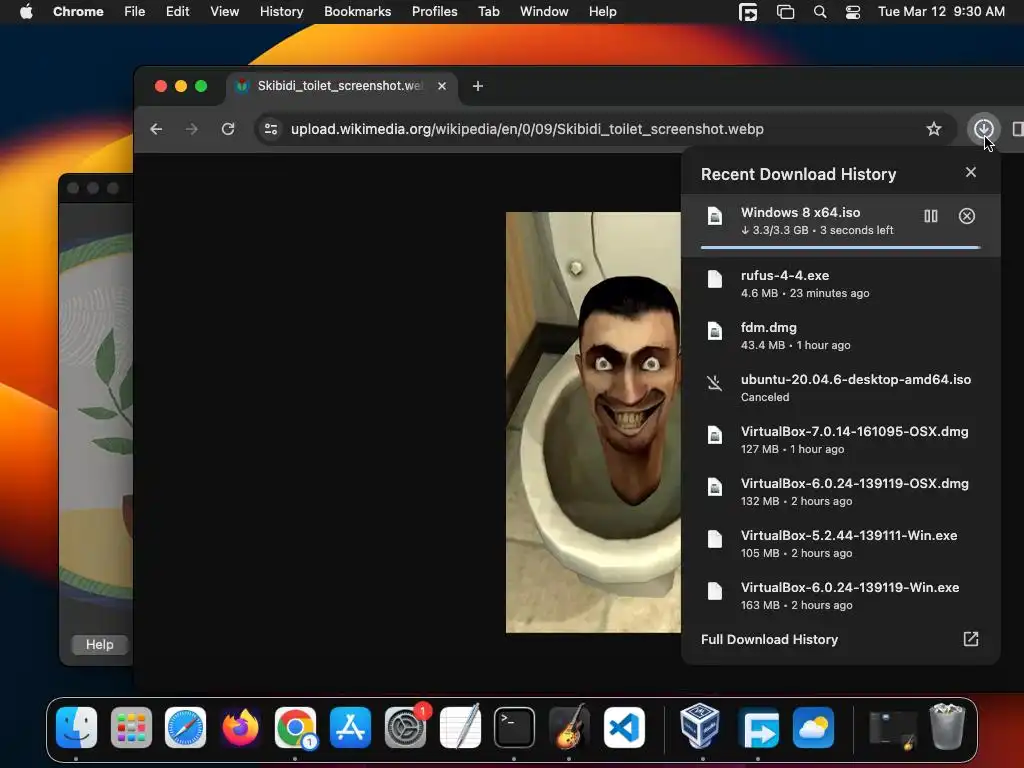Open the Edit menu
This screenshot has width=1024, height=768.
[177, 12]
